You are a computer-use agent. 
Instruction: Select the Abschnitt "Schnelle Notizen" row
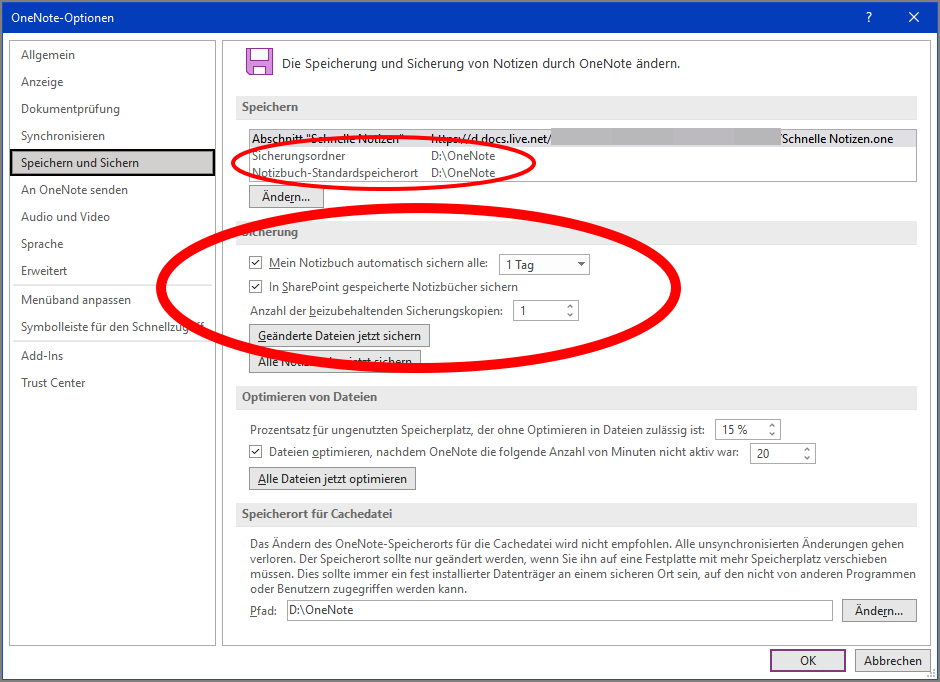point(582,138)
